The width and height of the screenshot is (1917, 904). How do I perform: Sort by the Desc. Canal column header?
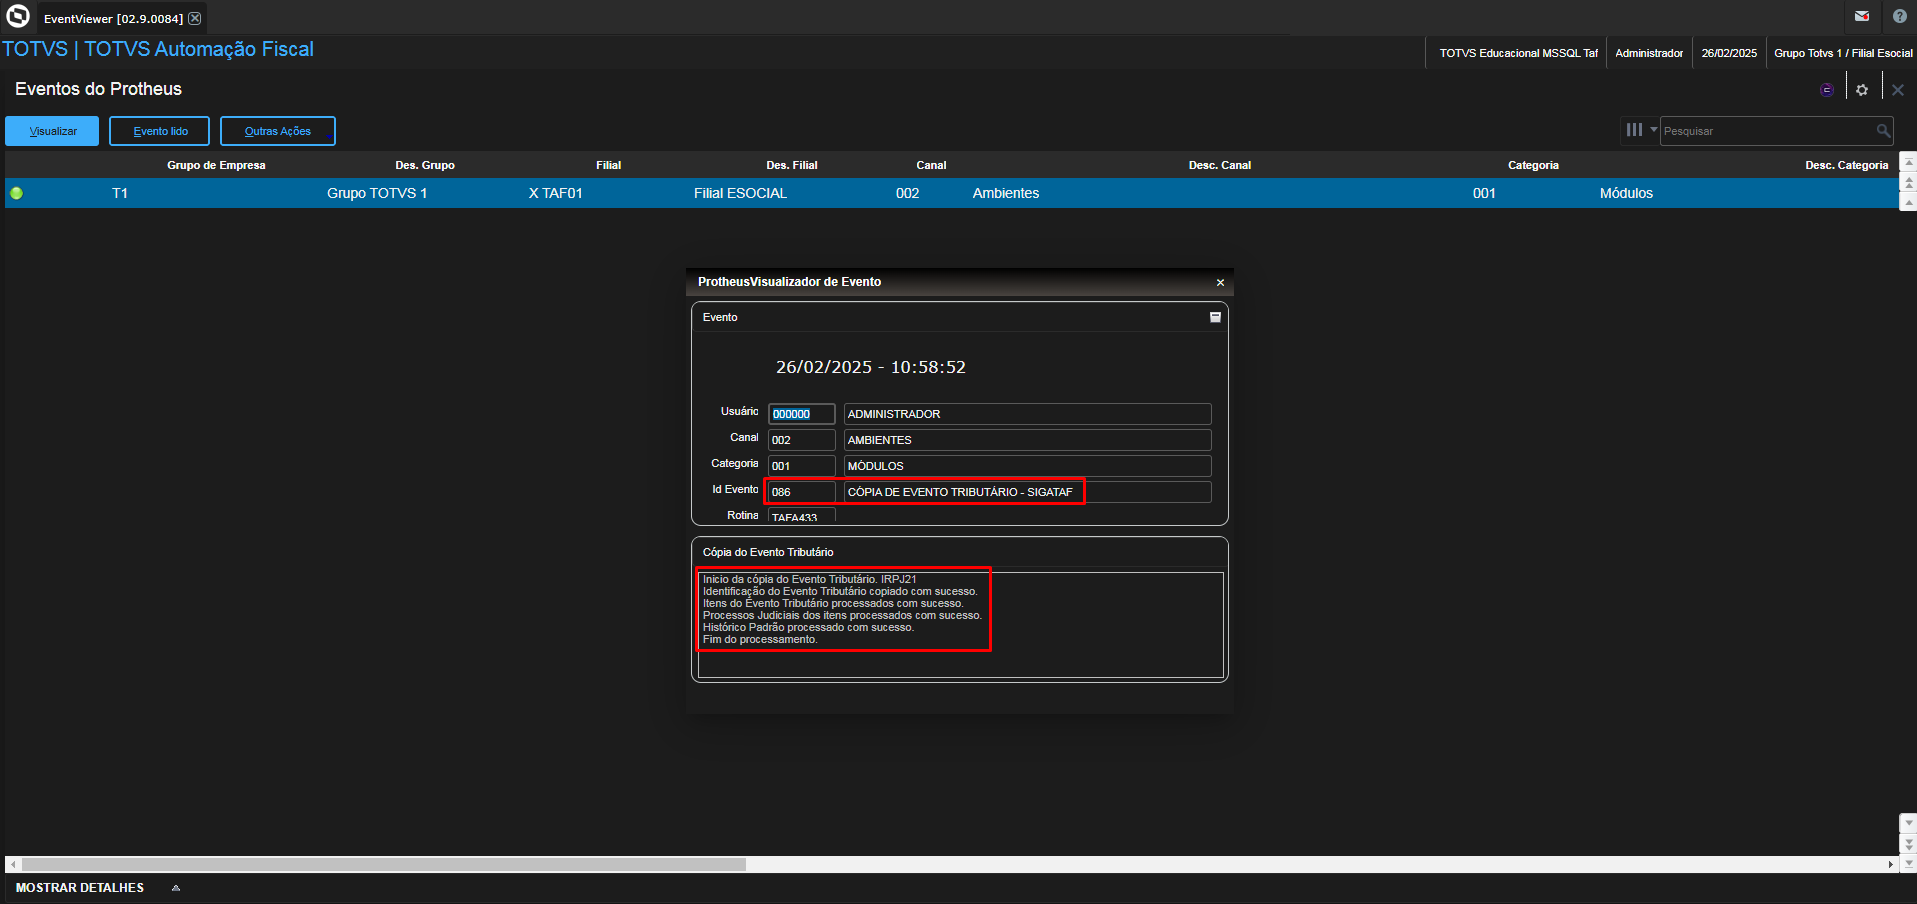1220,165
